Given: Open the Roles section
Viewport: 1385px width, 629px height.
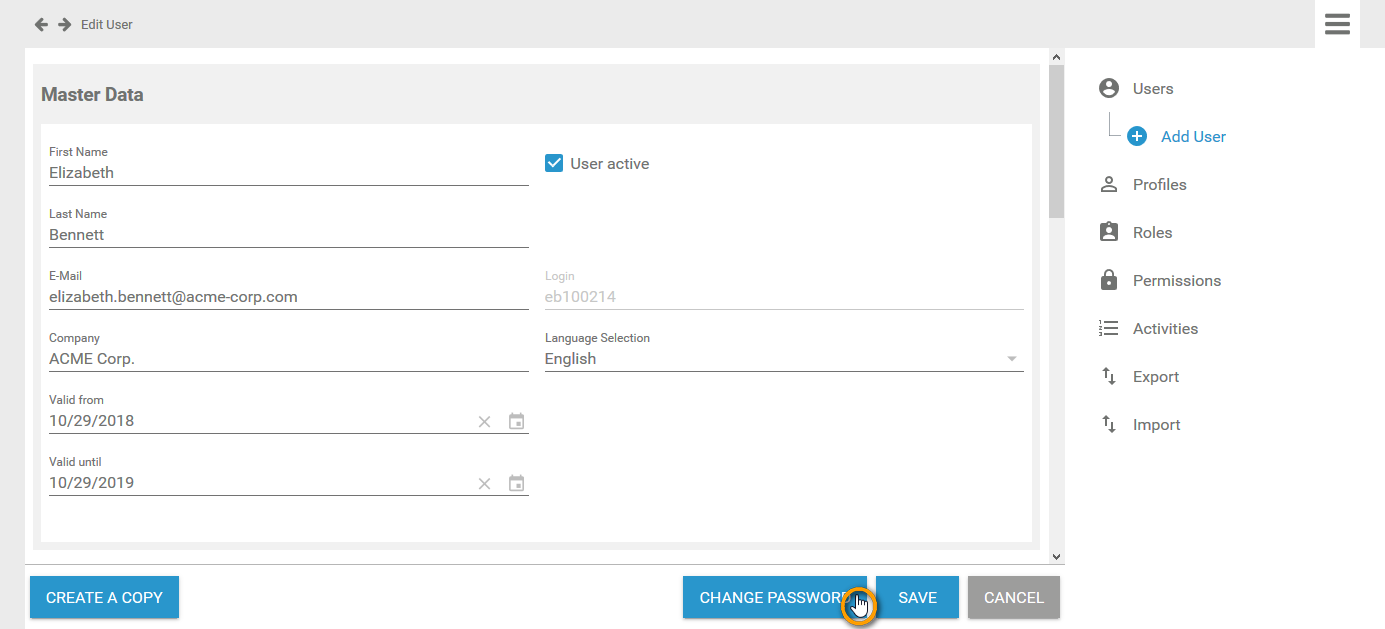Looking at the screenshot, I should click(x=1152, y=232).
